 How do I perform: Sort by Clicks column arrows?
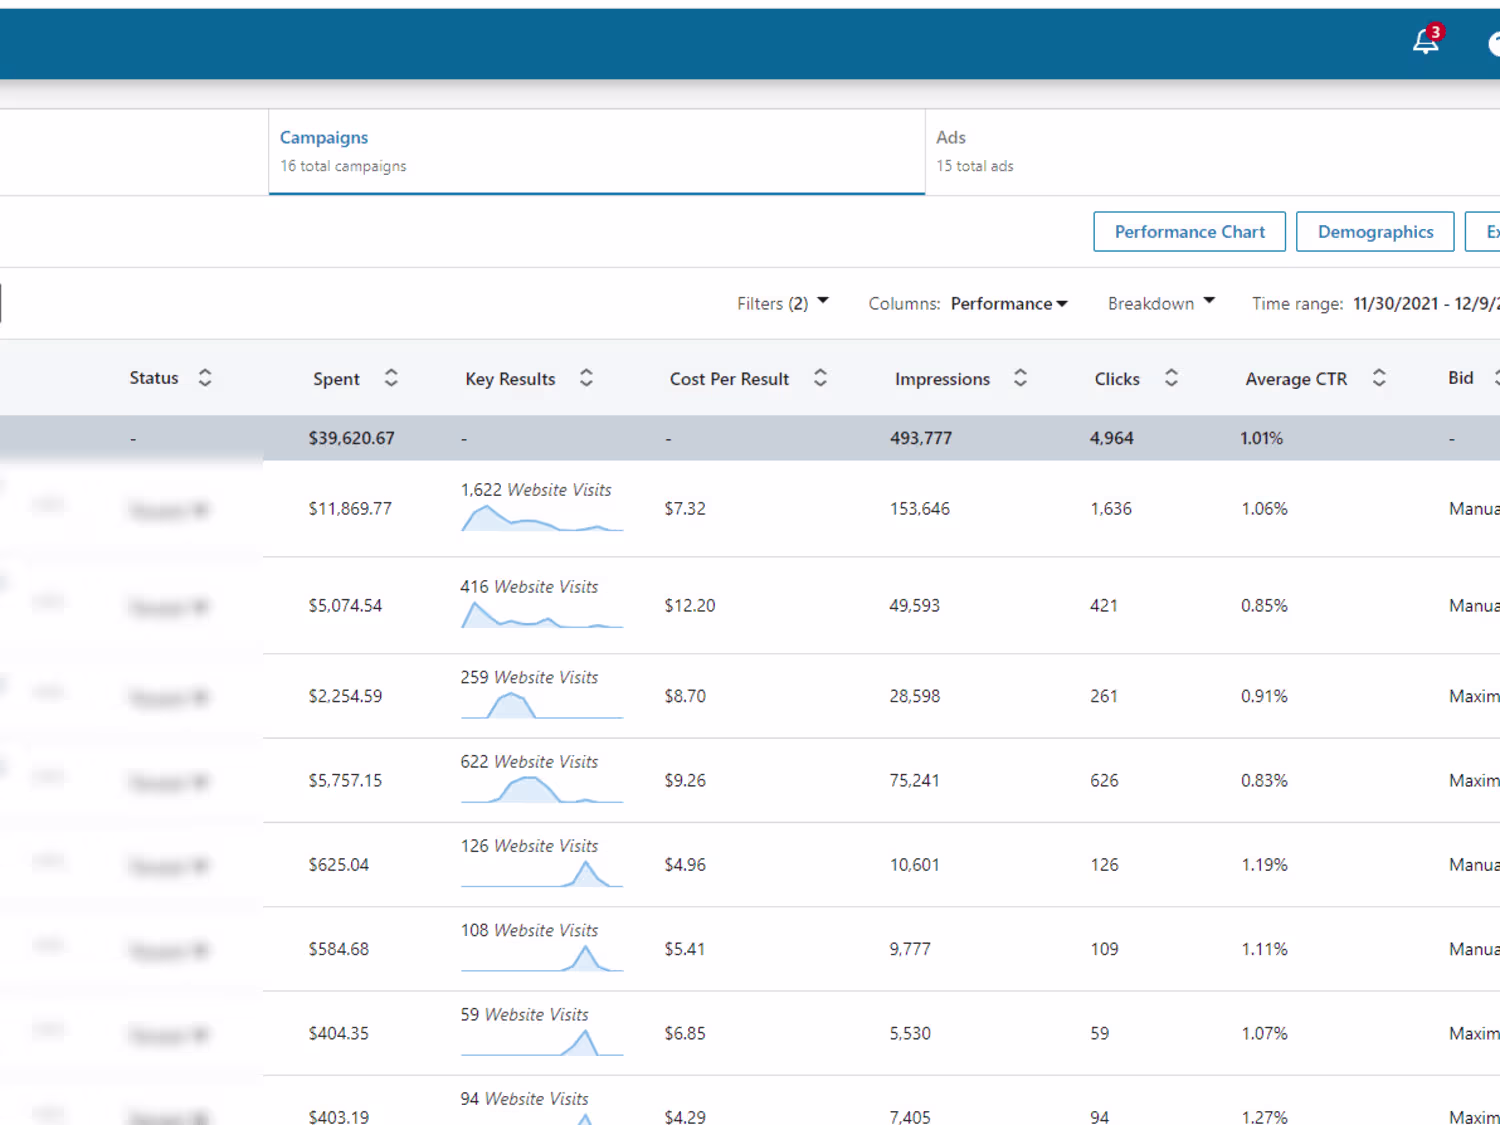(x=1171, y=378)
